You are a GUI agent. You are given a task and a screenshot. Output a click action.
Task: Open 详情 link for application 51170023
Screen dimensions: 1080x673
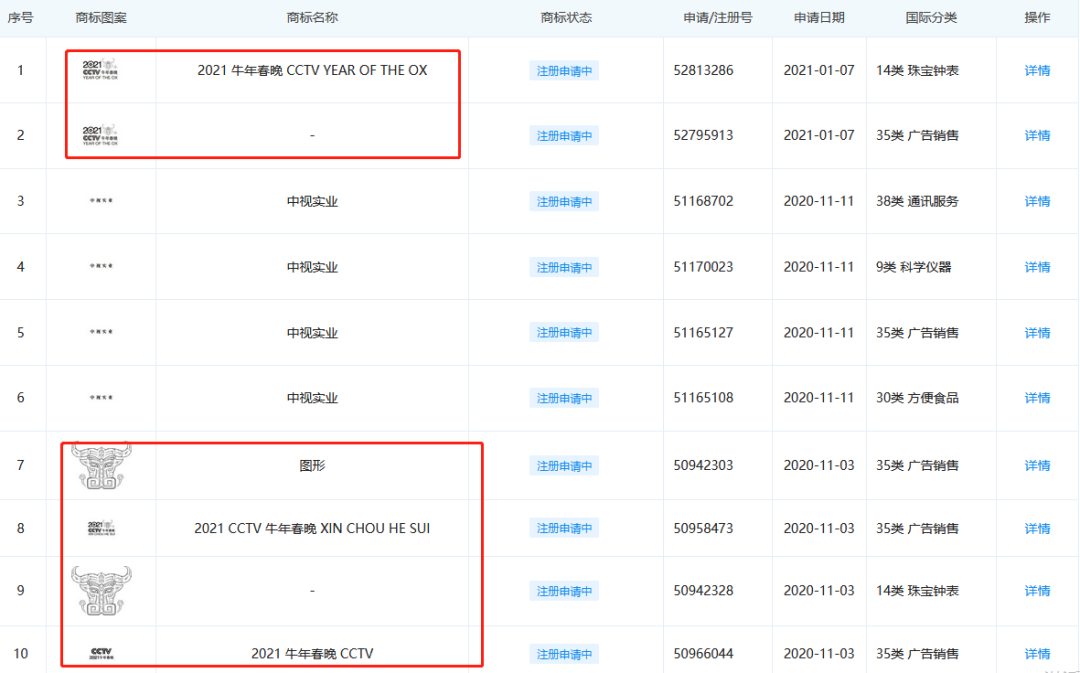1037,267
